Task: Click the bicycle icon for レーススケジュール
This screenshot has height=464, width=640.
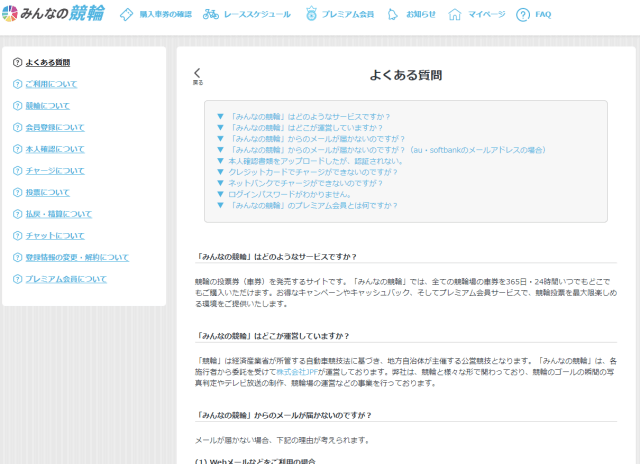Action: (211, 15)
